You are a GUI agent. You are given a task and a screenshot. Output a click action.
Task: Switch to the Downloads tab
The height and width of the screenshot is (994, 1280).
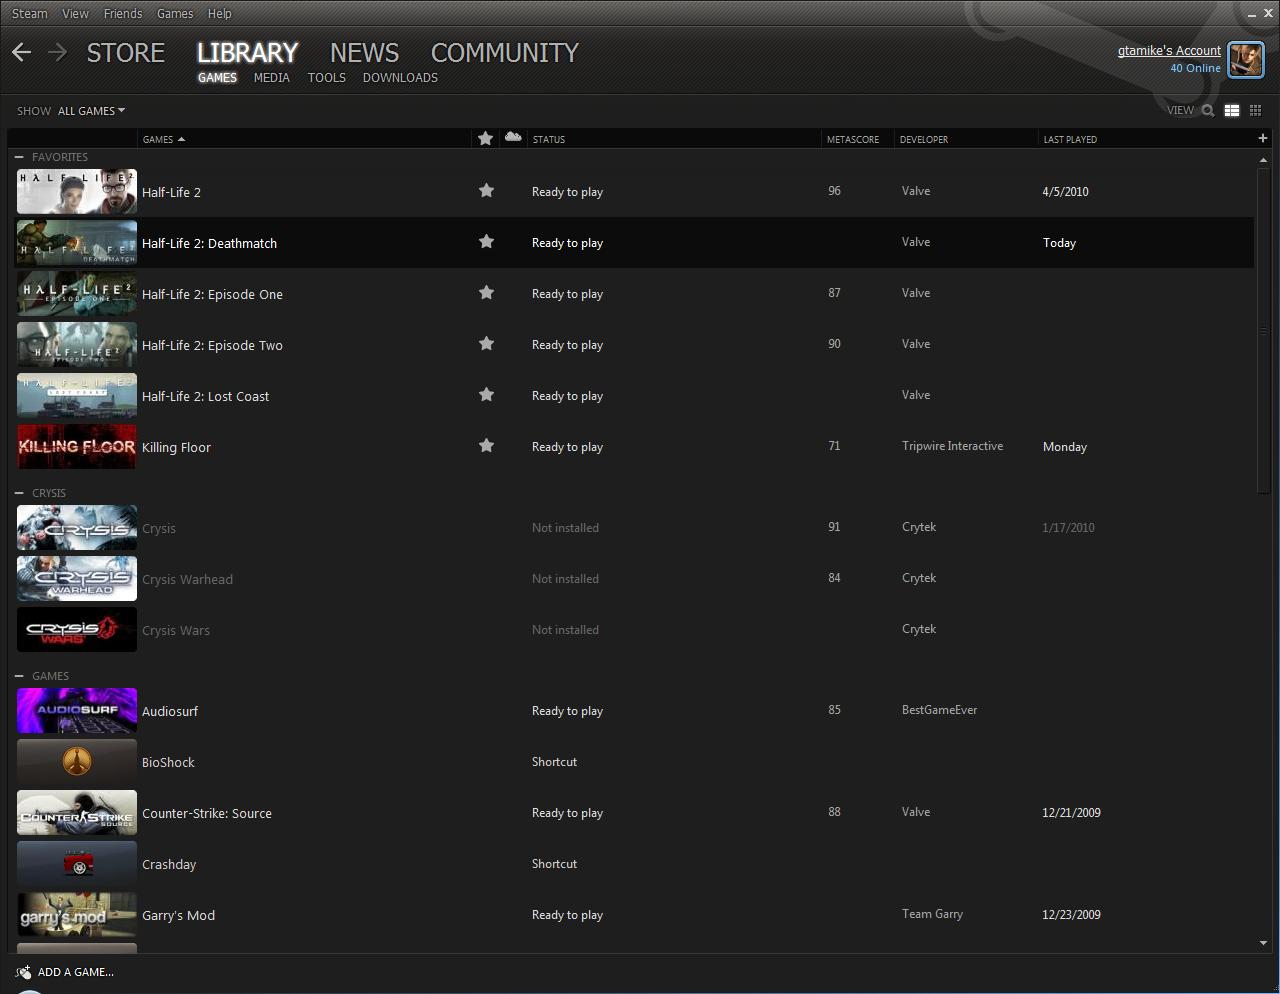click(x=400, y=77)
